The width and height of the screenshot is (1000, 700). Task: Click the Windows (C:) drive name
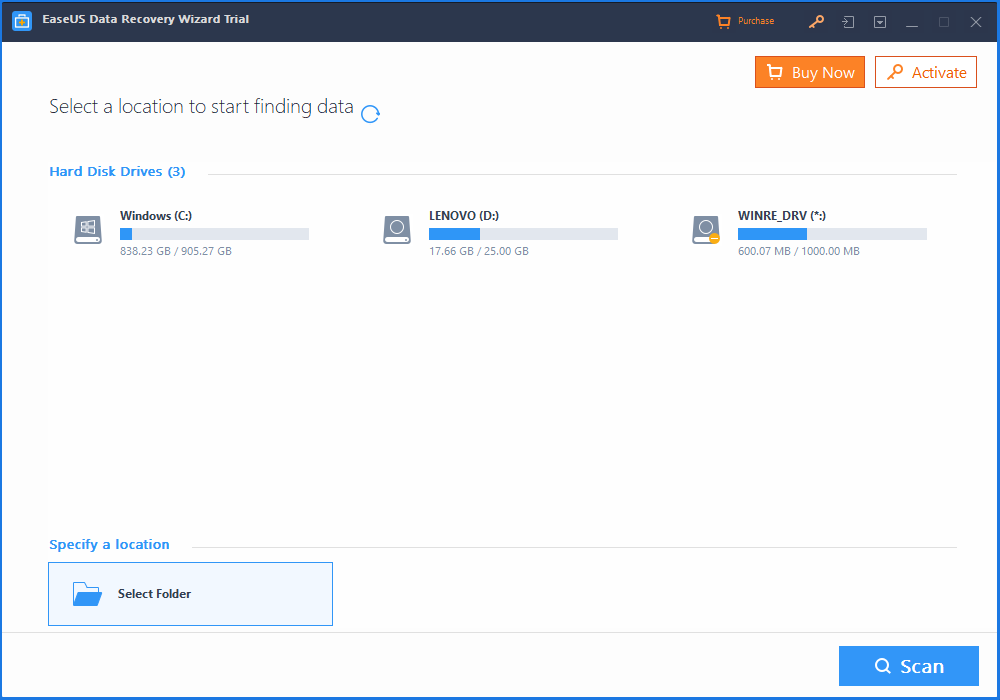click(x=156, y=215)
